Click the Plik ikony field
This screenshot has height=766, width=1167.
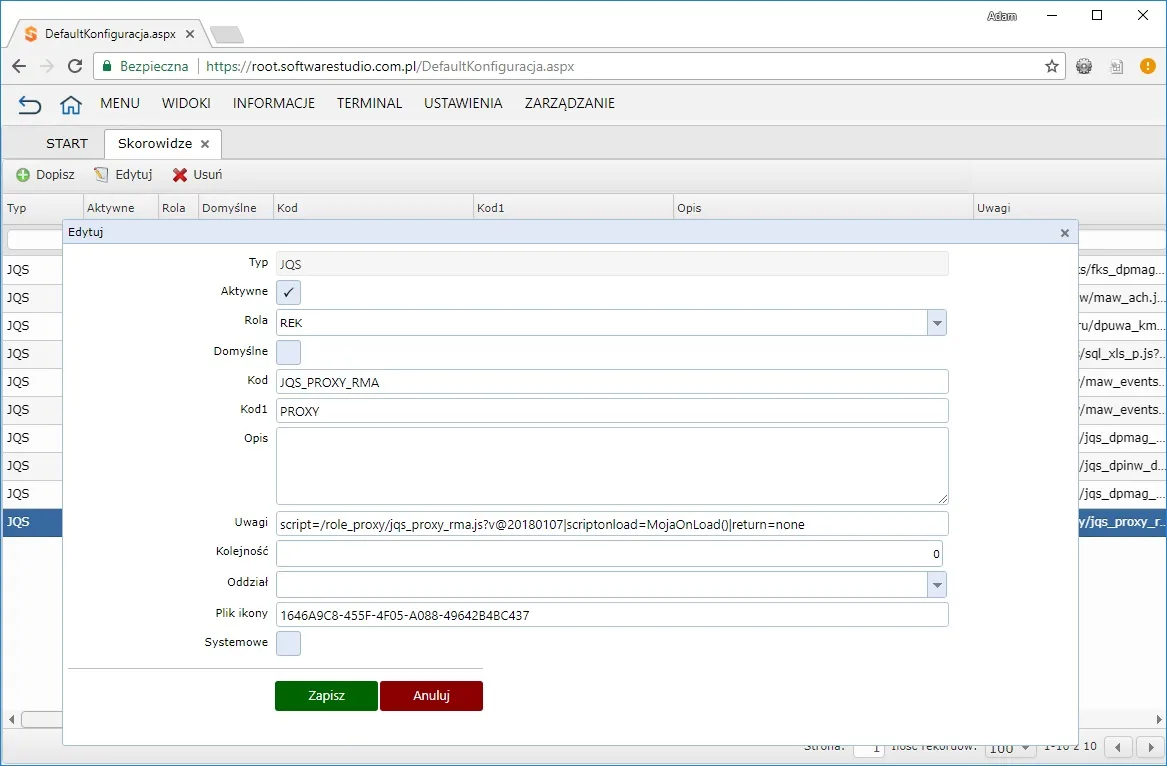coord(612,615)
